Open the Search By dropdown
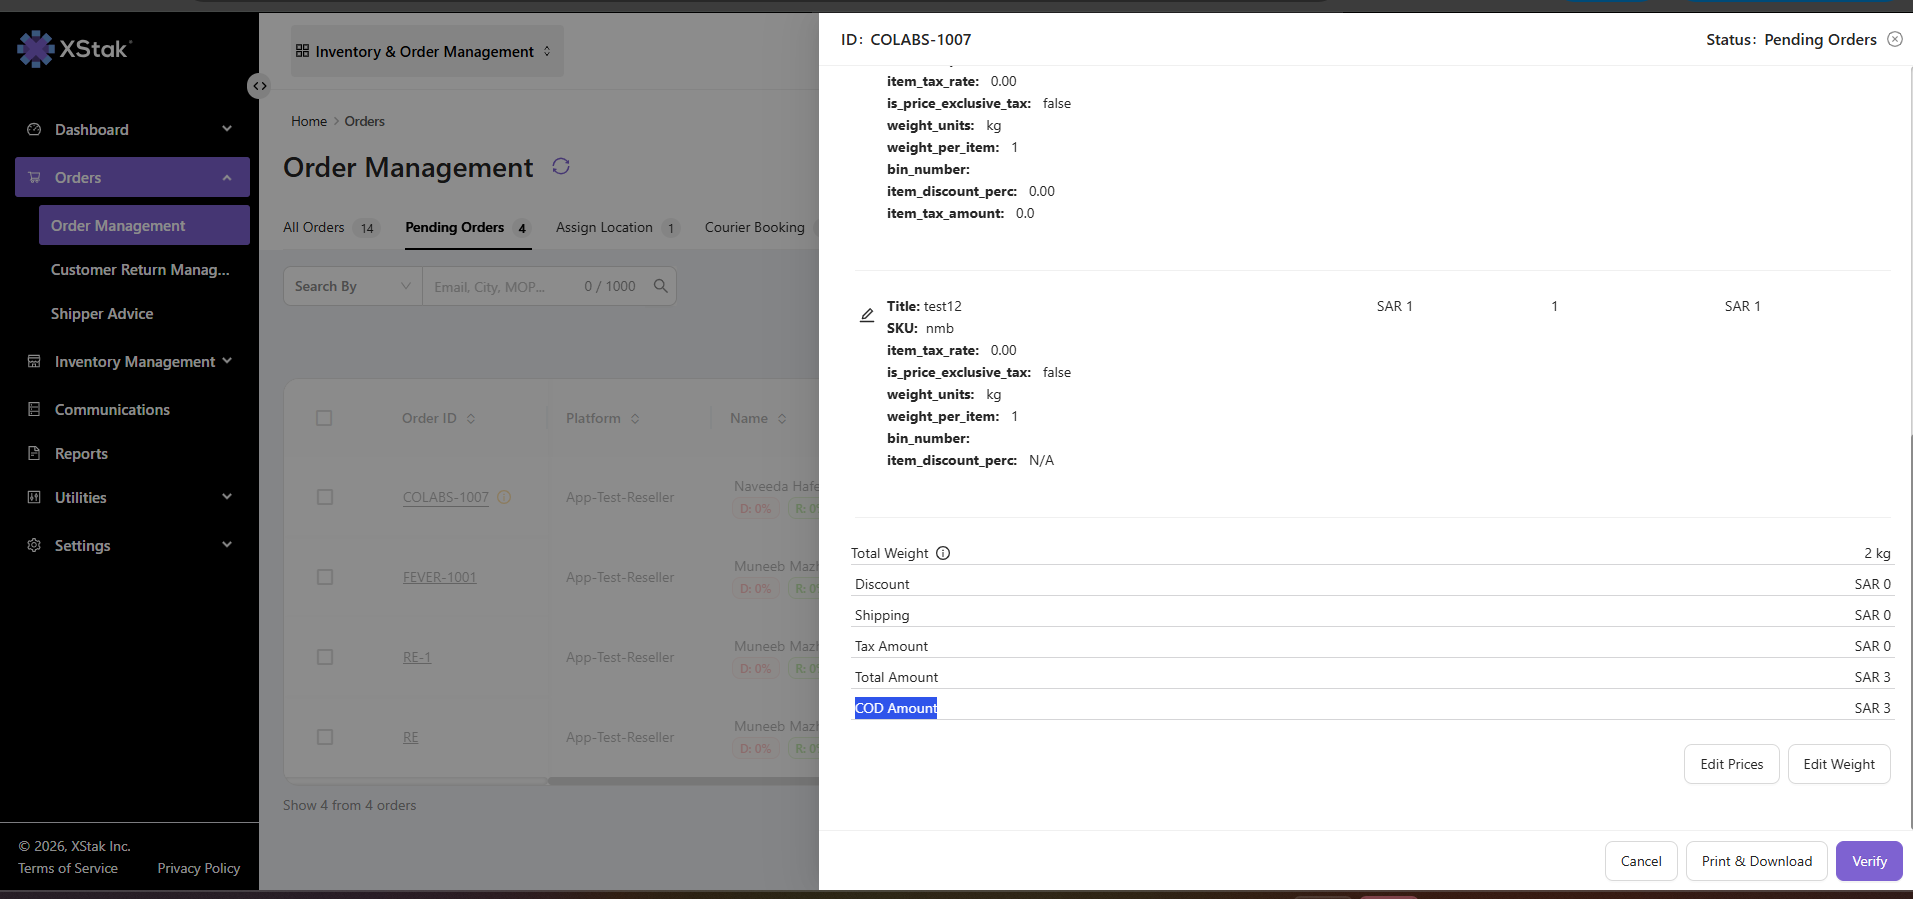The height and width of the screenshot is (899, 1913). click(353, 286)
